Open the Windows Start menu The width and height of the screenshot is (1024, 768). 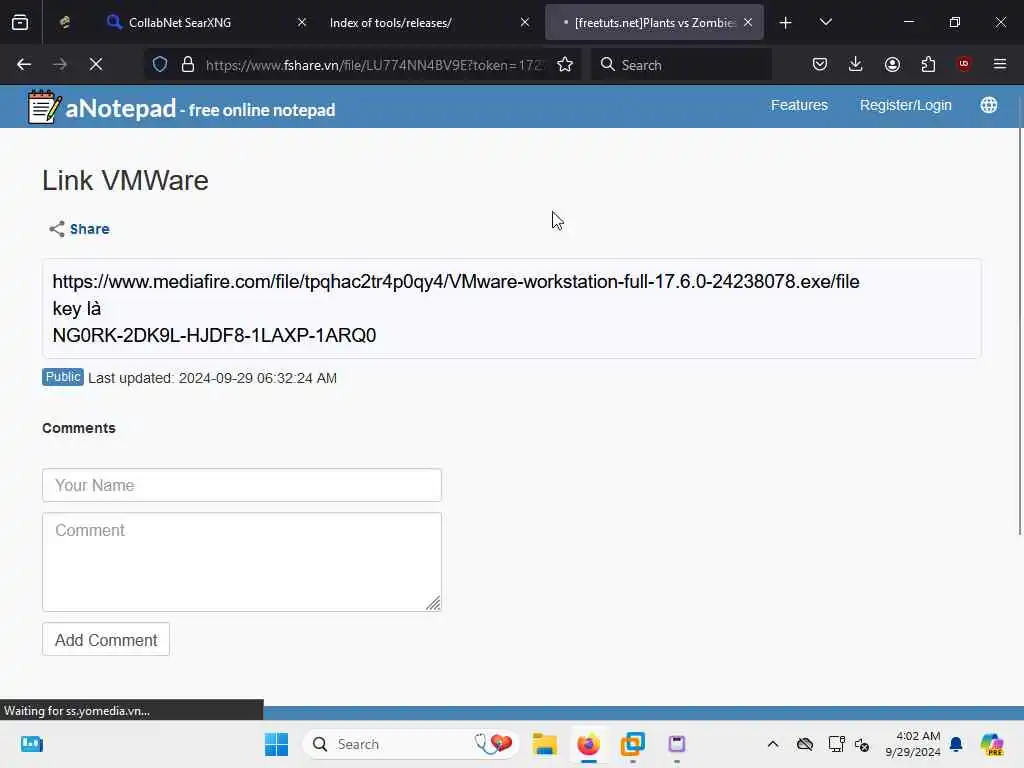tap(276, 744)
